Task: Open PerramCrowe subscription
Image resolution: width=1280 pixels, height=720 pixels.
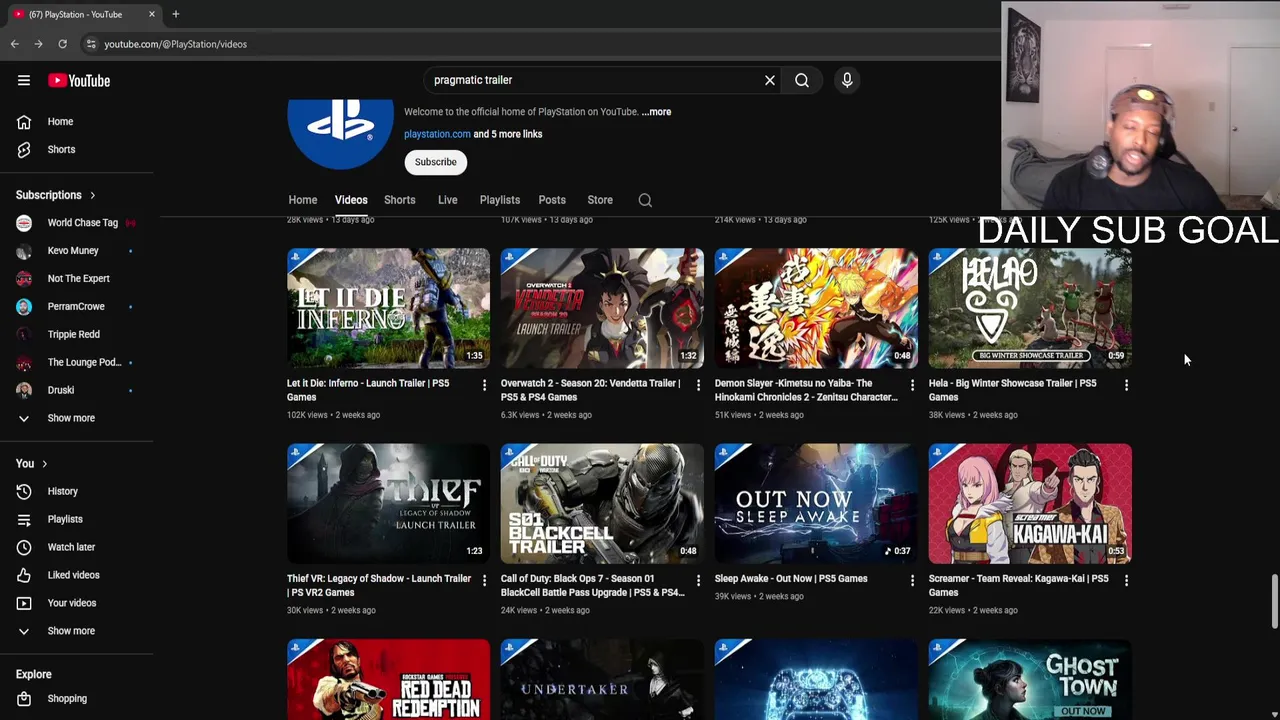Action: tap(77, 307)
